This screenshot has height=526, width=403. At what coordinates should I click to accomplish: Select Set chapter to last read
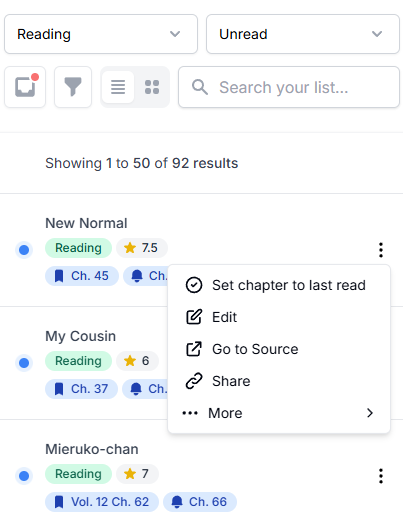(x=279, y=285)
